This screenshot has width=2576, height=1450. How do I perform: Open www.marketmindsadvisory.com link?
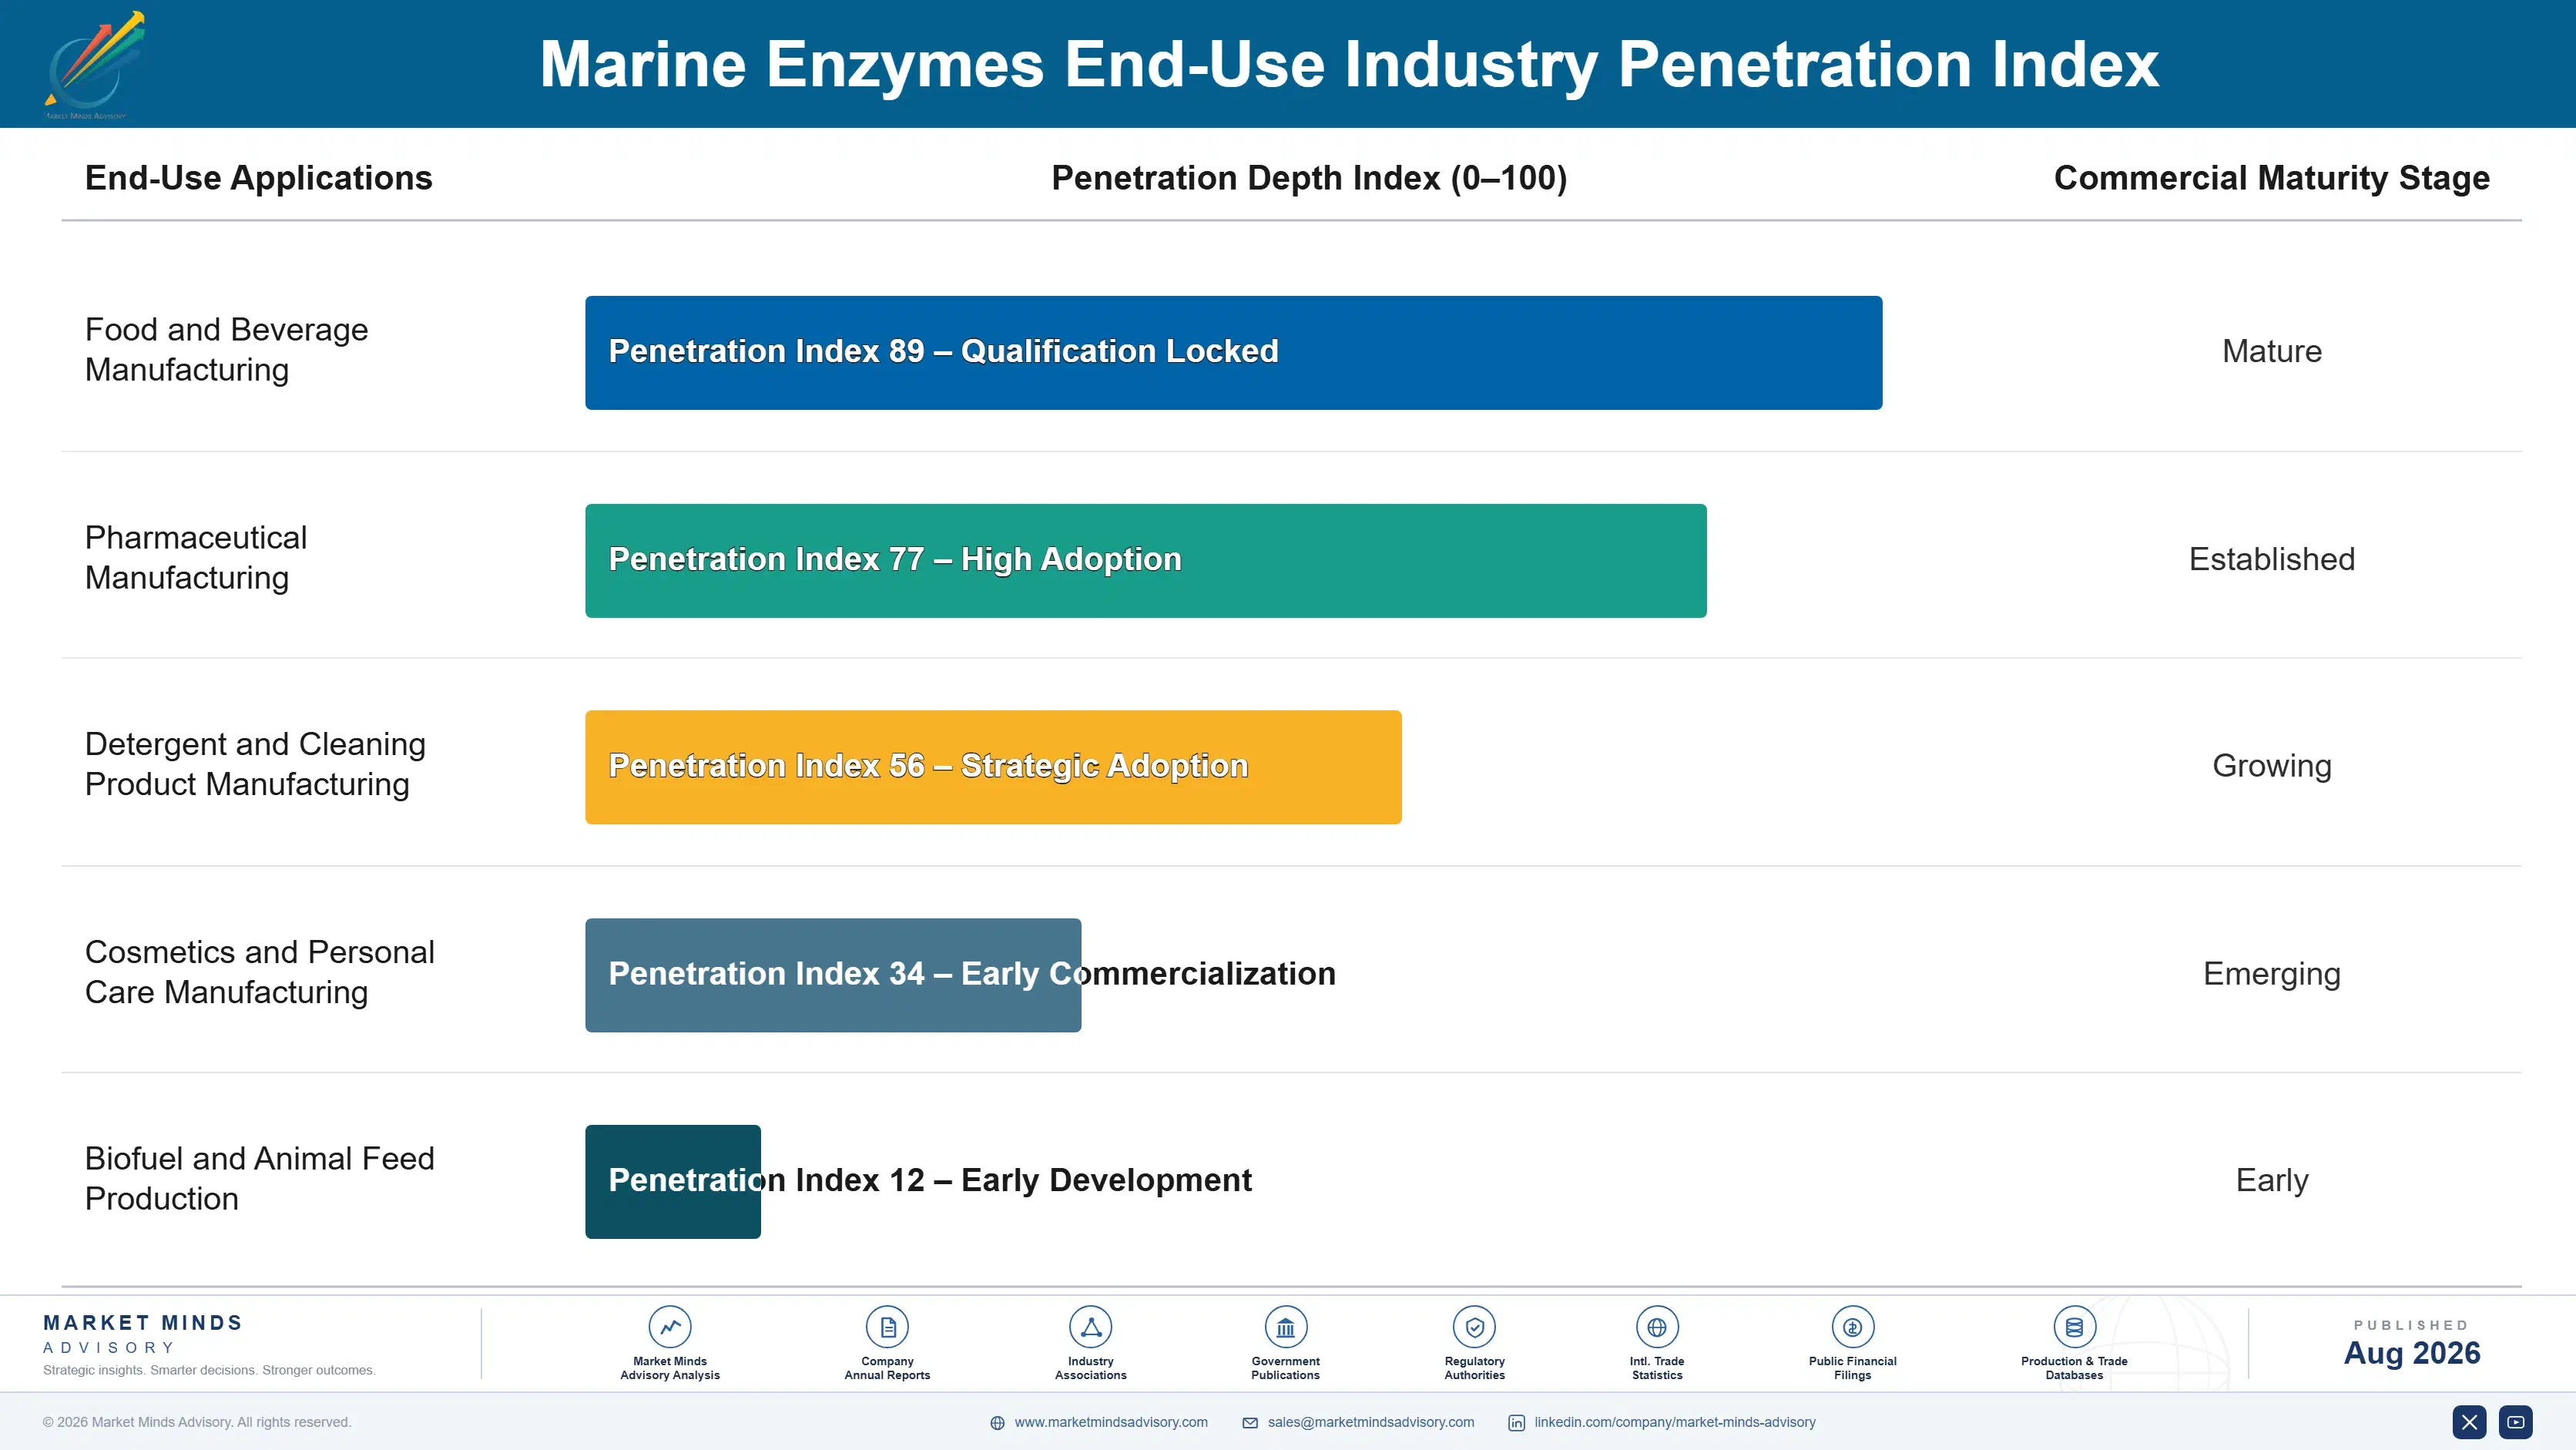click(x=1111, y=1422)
